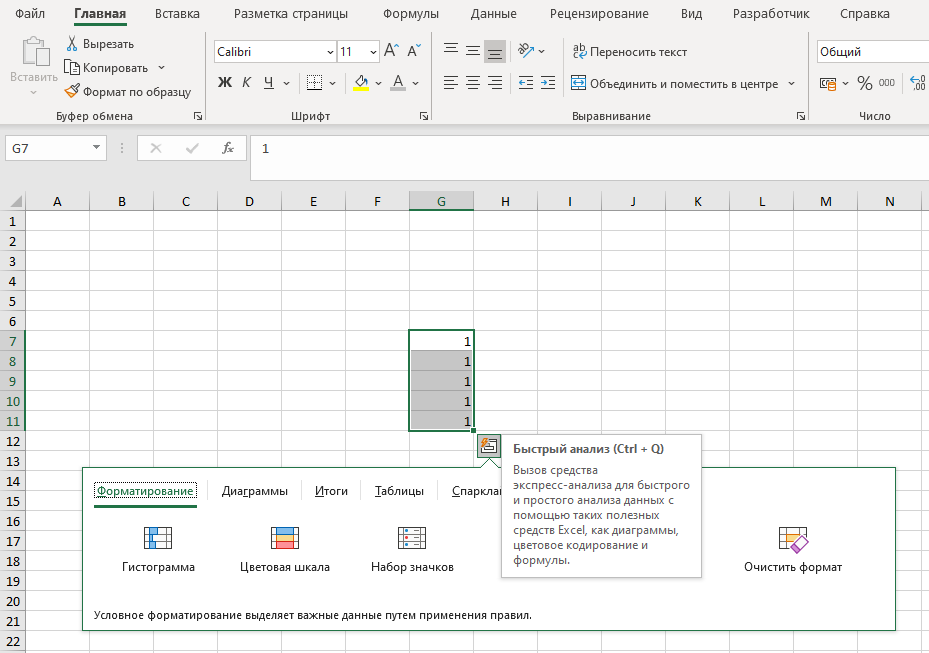Click inside the formula bar
The width and height of the screenshot is (929, 653).
(x=400, y=148)
